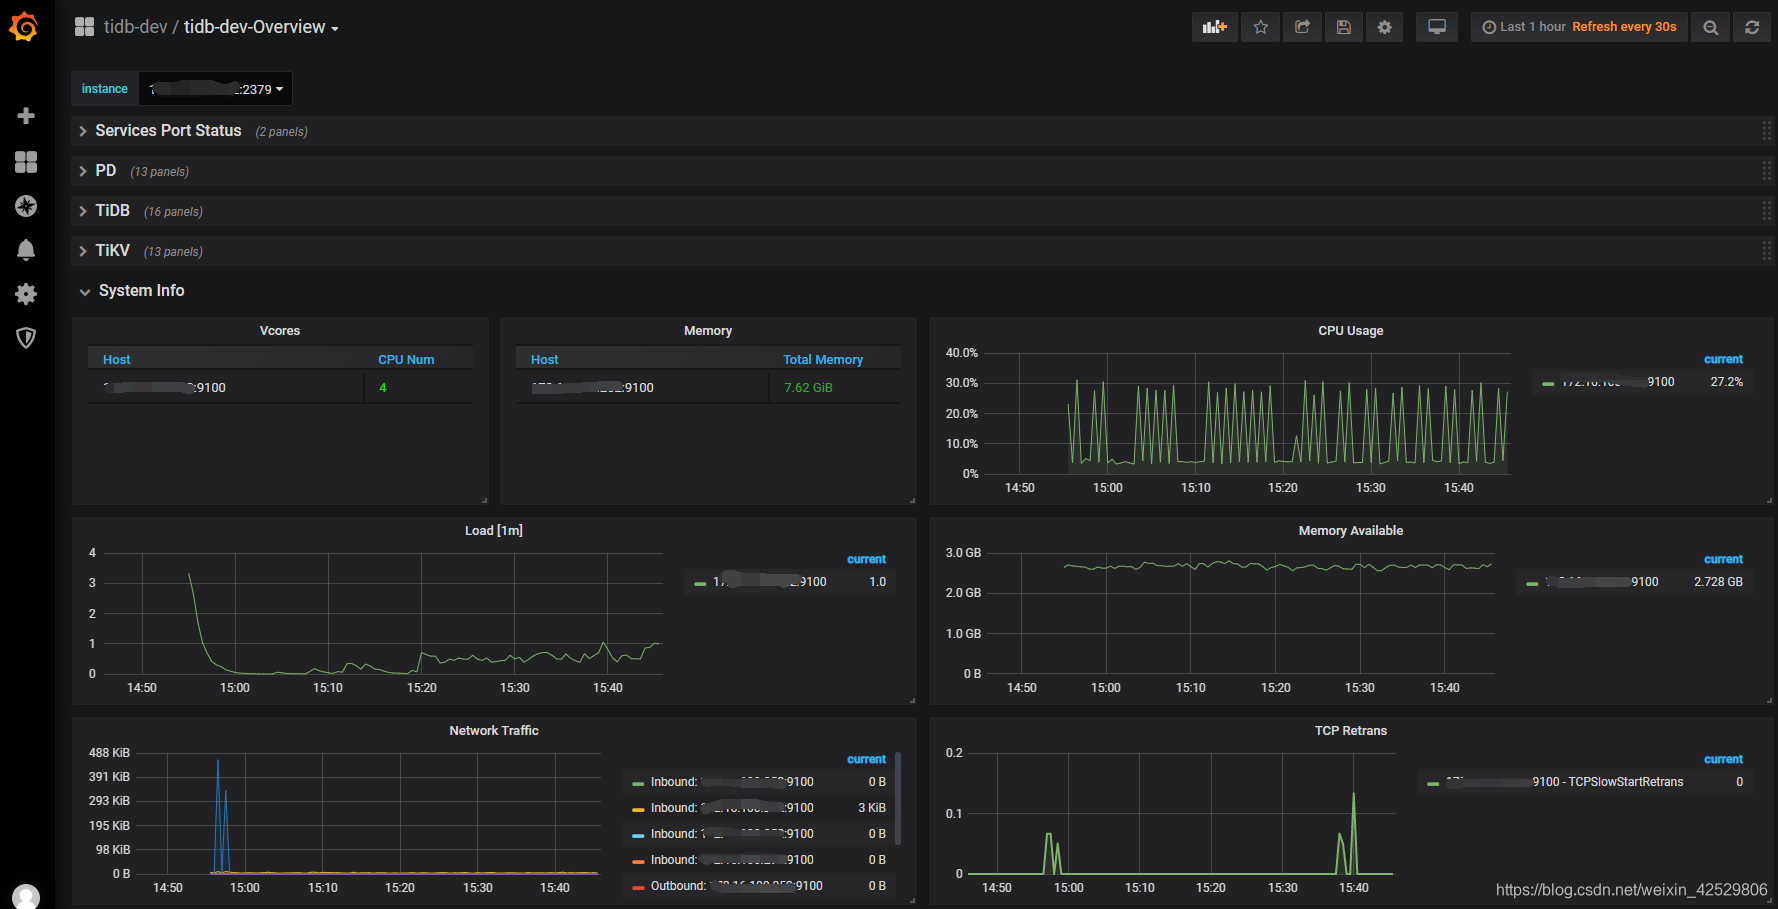This screenshot has height=909, width=1778.
Task: Click the 7.62 GiB total memory value
Action: click(x=808, y=388)
